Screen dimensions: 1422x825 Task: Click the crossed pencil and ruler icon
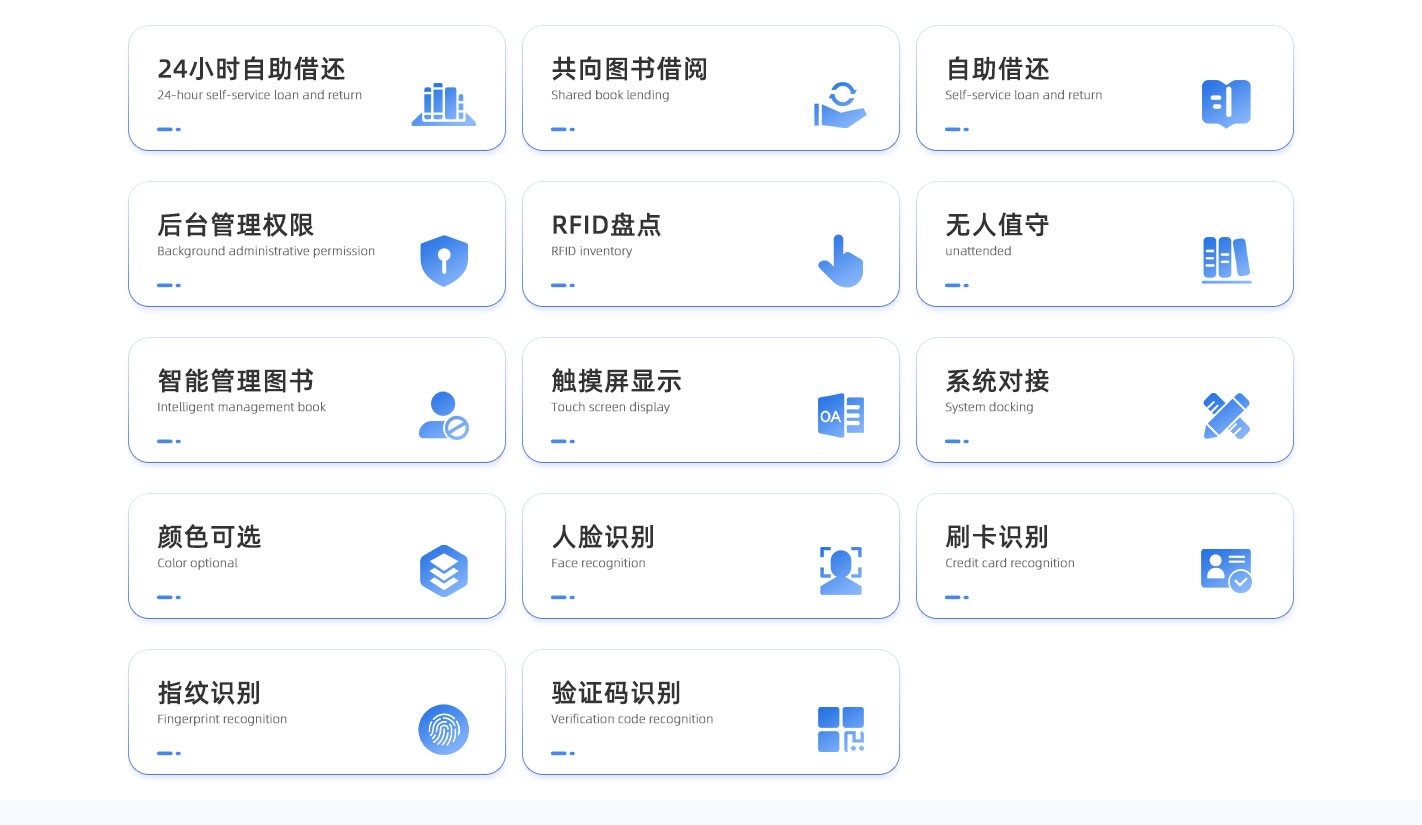pos(1226,416)
